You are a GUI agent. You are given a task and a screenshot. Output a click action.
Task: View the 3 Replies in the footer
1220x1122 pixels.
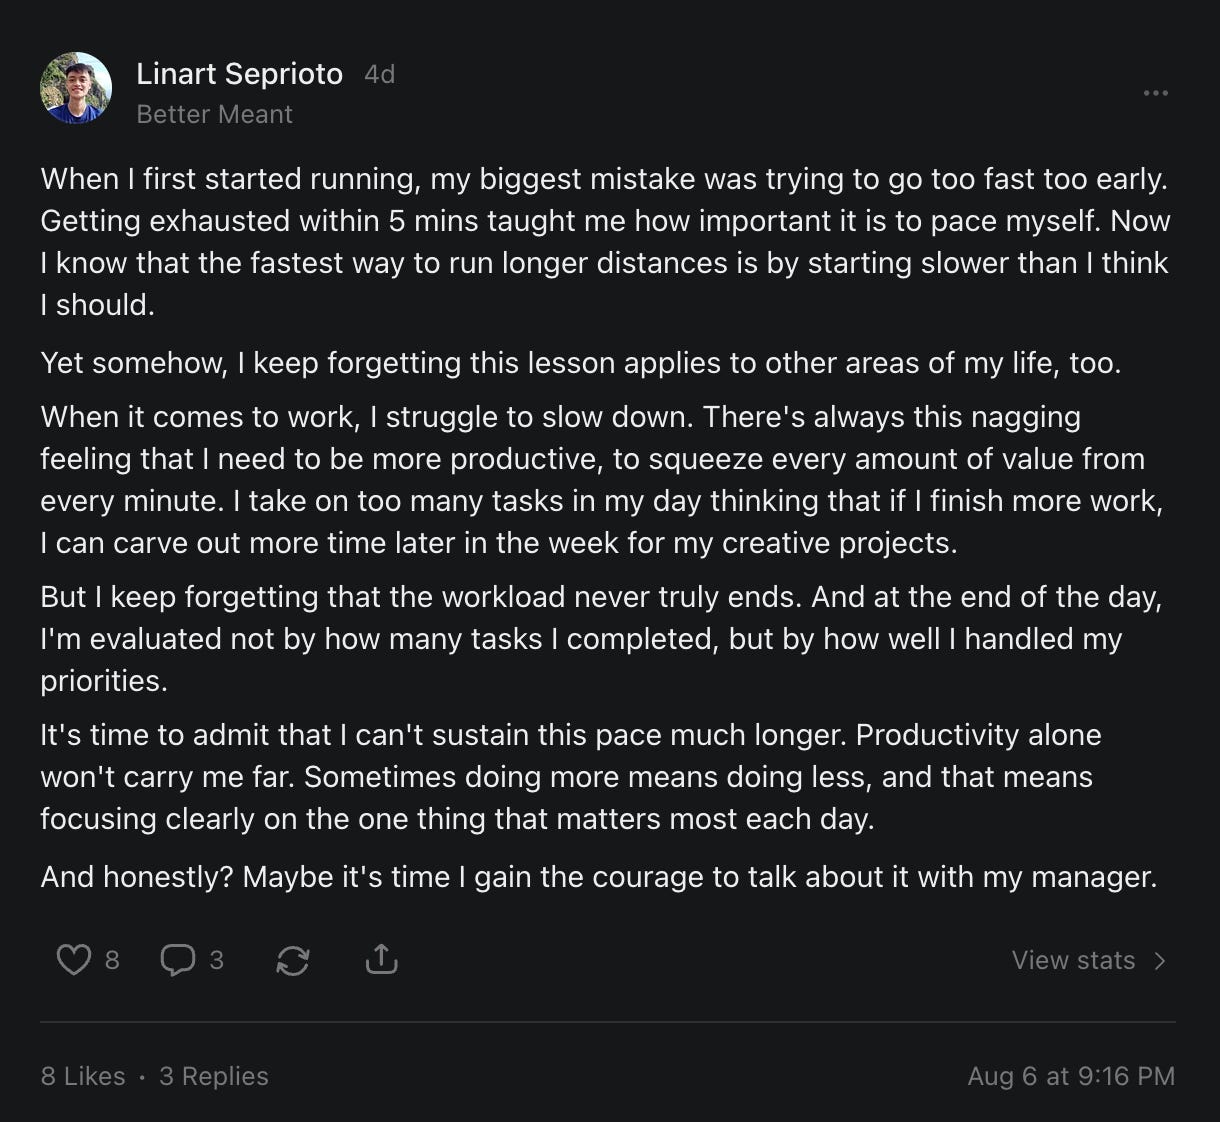214,1076
